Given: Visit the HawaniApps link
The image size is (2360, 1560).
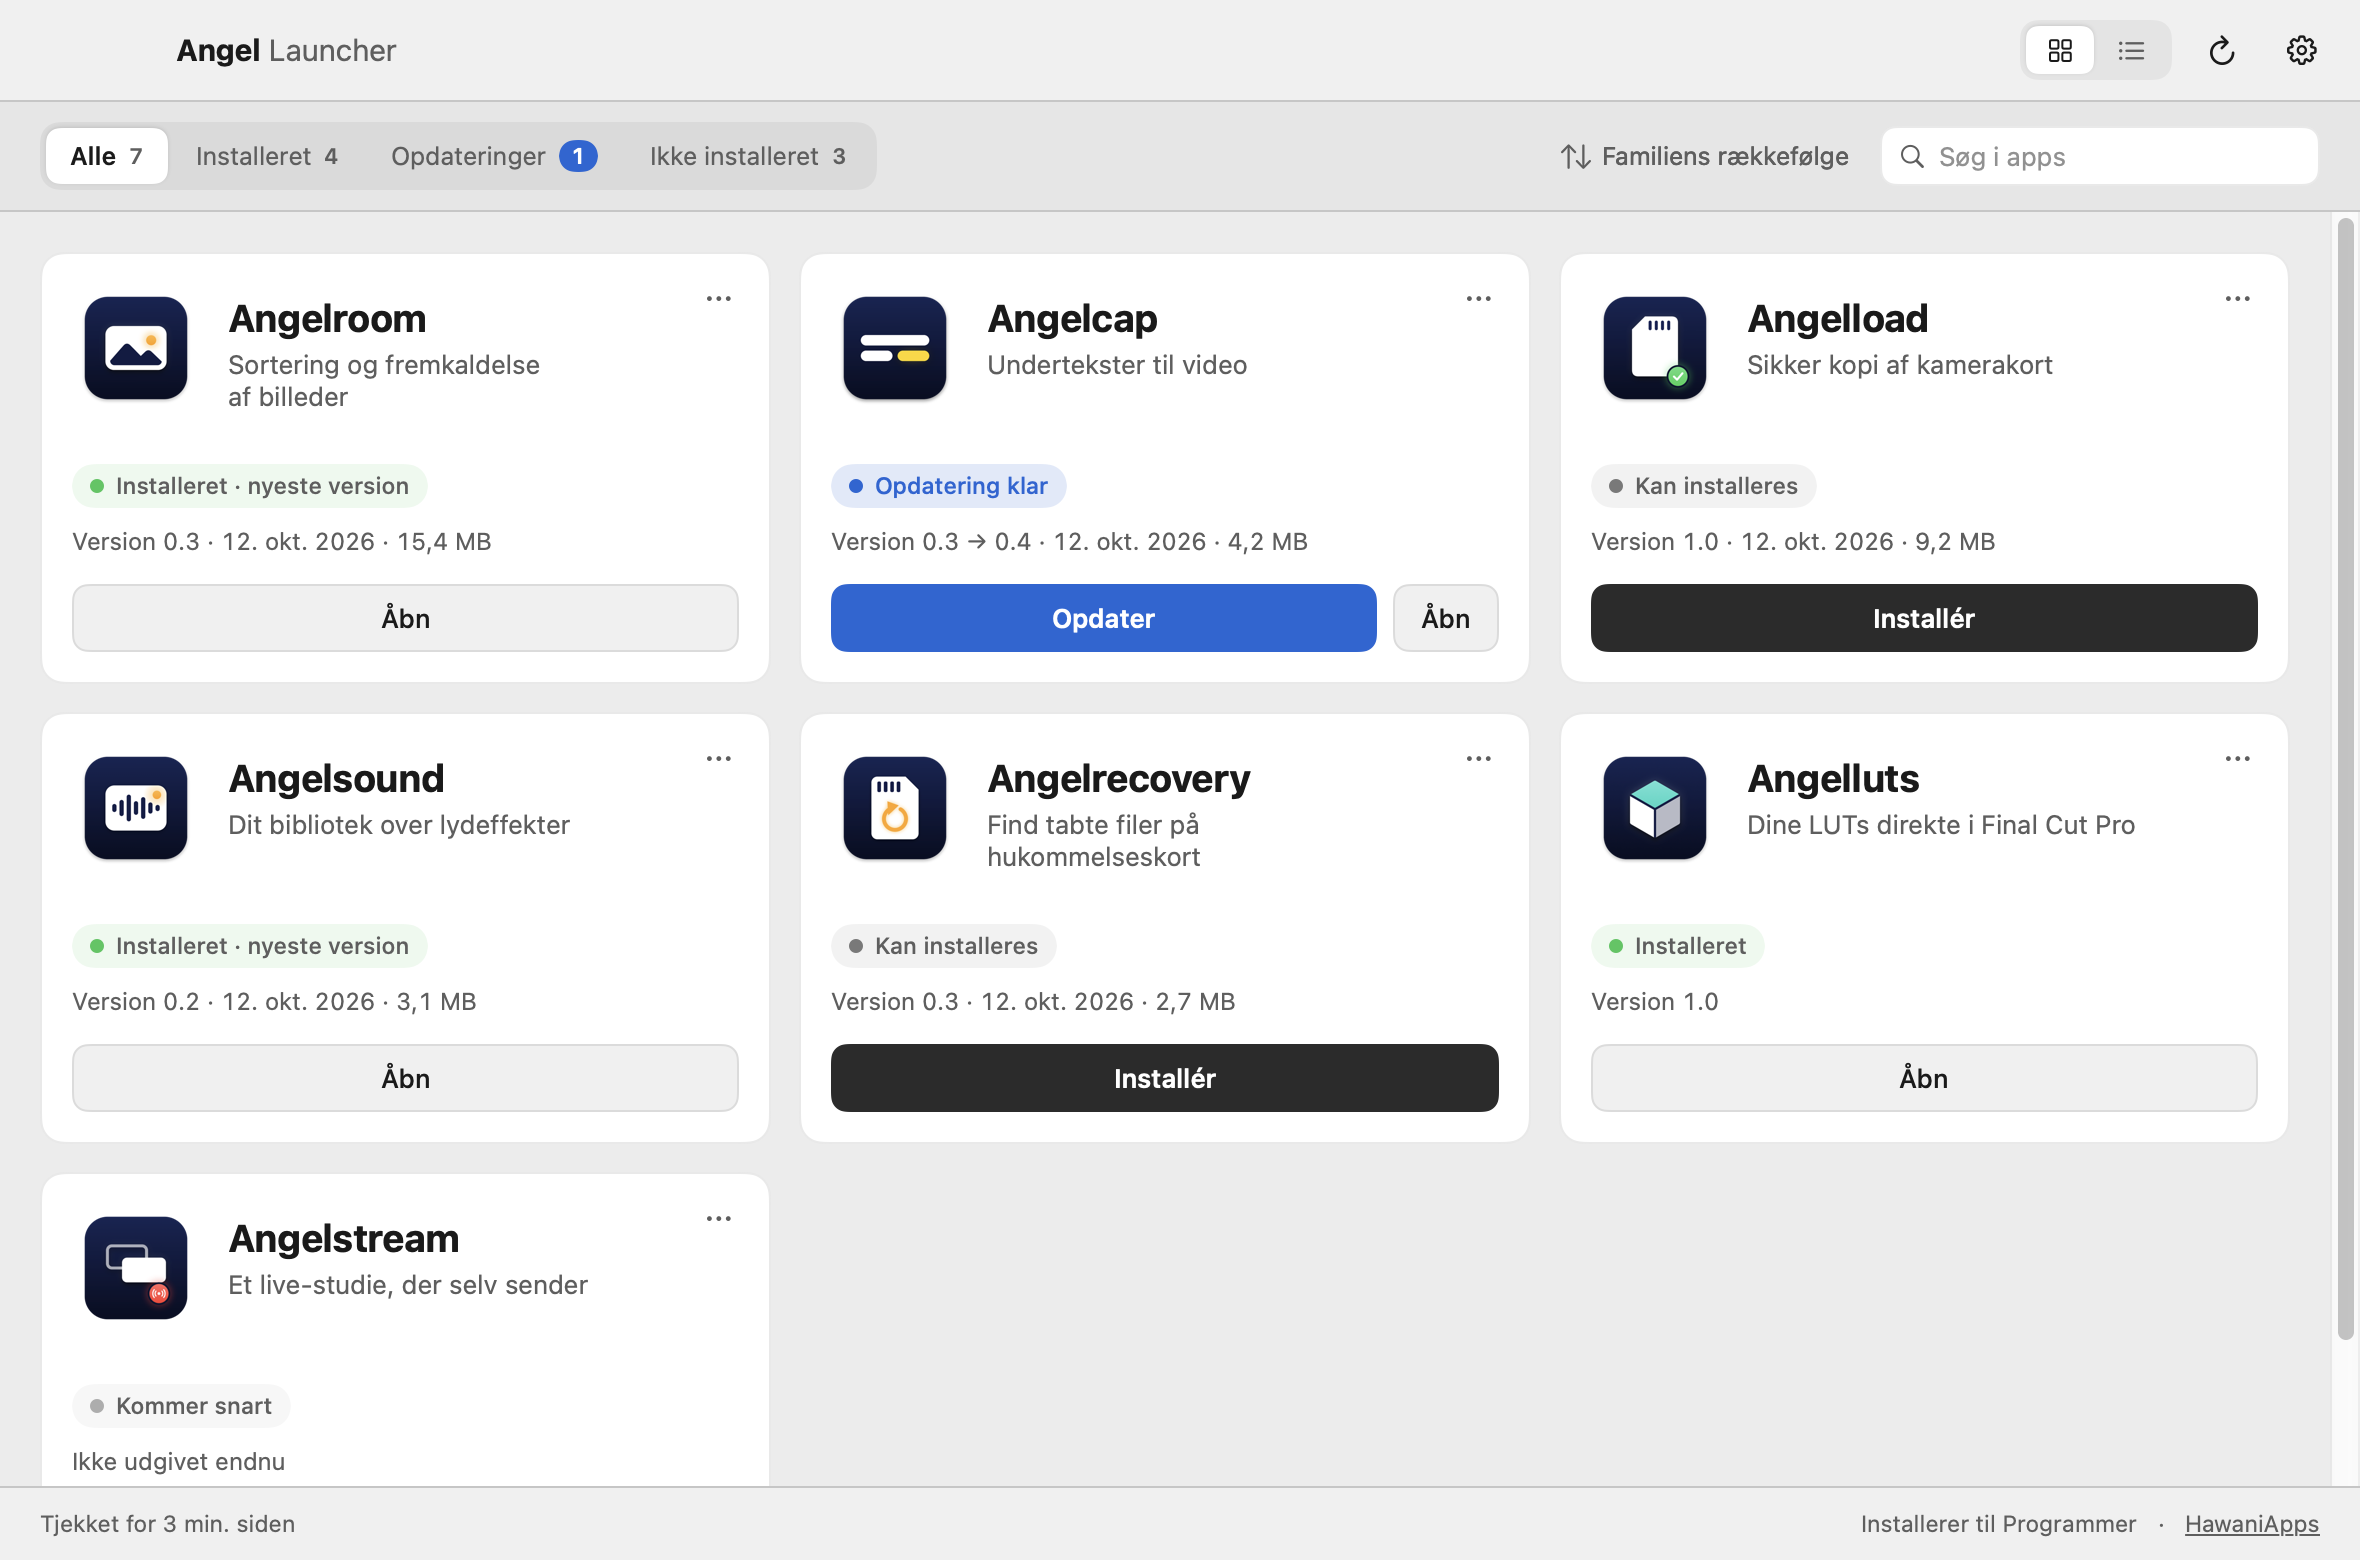Looking at the screenshot, I should [x=2251, y=1524].
